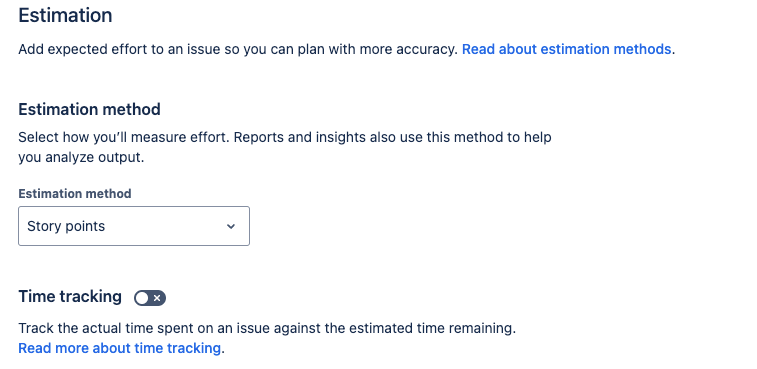Screen dimensions: 757x369
Task: Click the white knob of Time tracking switch
Action: pos(141,298)
